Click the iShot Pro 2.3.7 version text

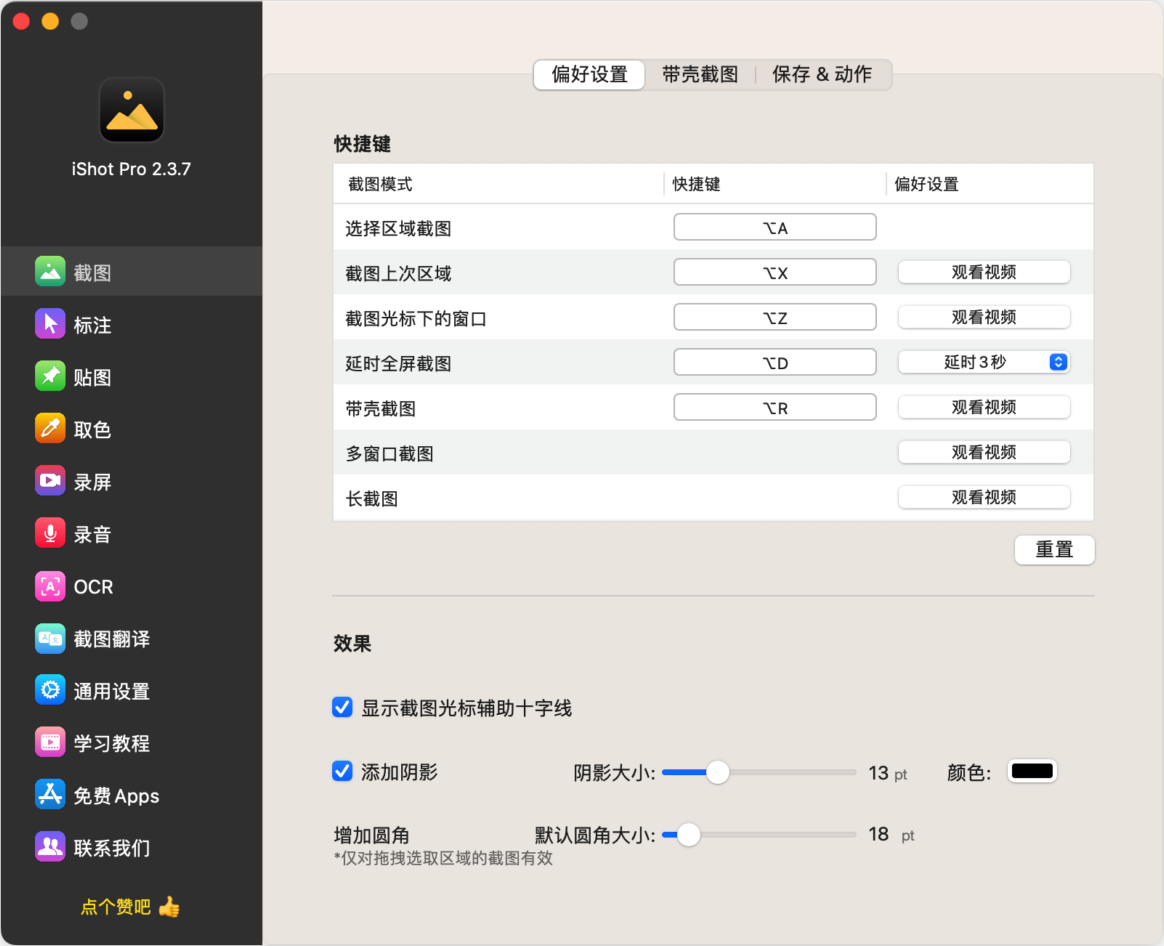(131, 169)
